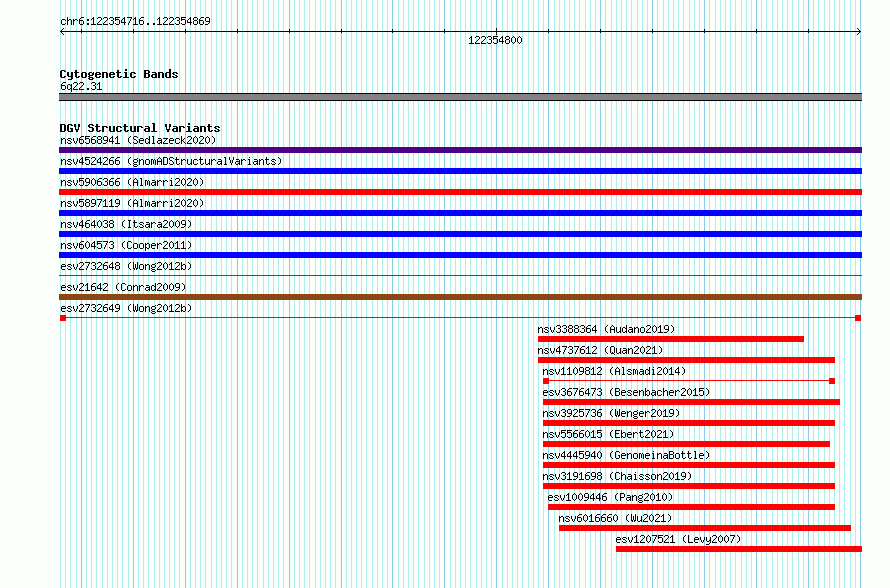
Task: Select nsv3191698 (Chaisson2019) label
Action: [618, 476]
